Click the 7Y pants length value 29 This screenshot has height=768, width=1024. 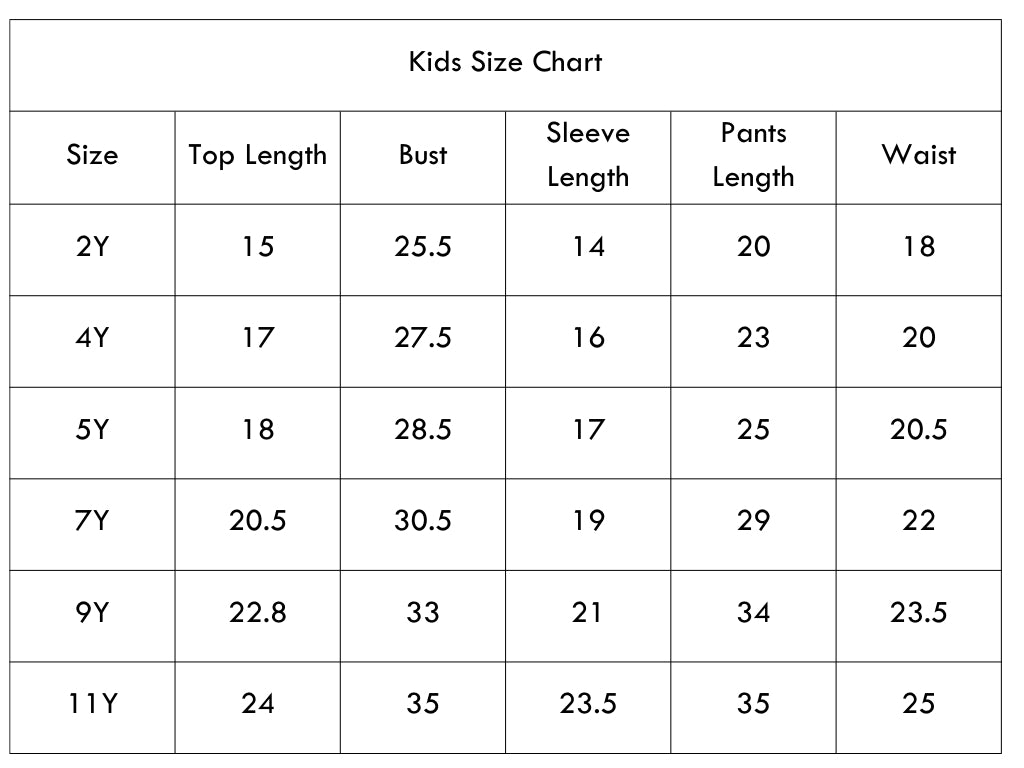pos(753,521)
